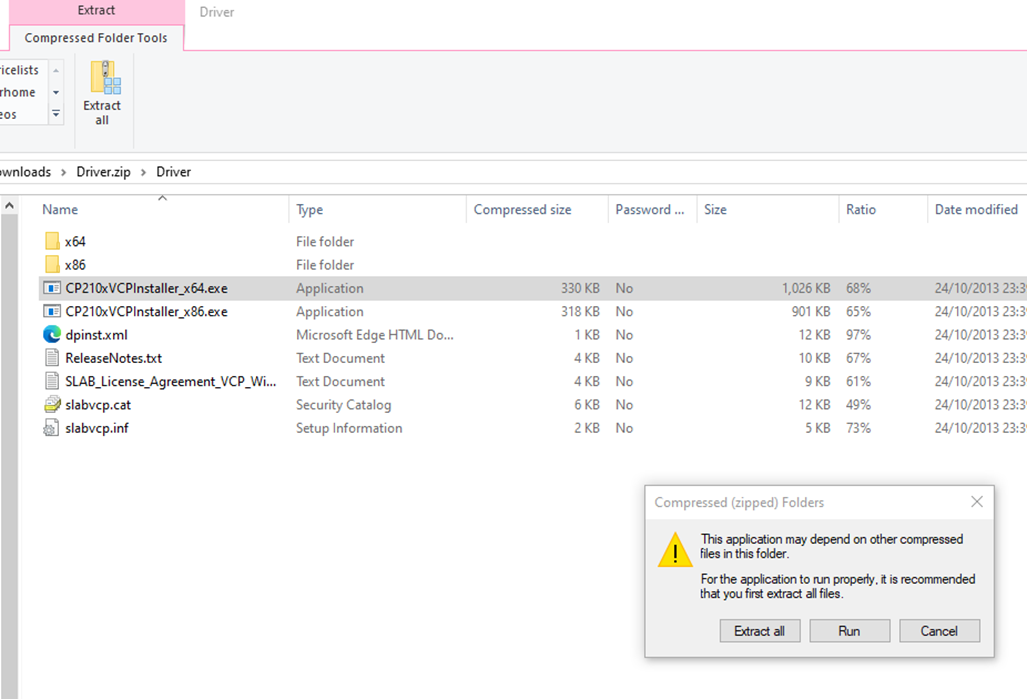Sort by Date modified column header
The height and width of the screenshot is (699, 1027).
point(976,210)
